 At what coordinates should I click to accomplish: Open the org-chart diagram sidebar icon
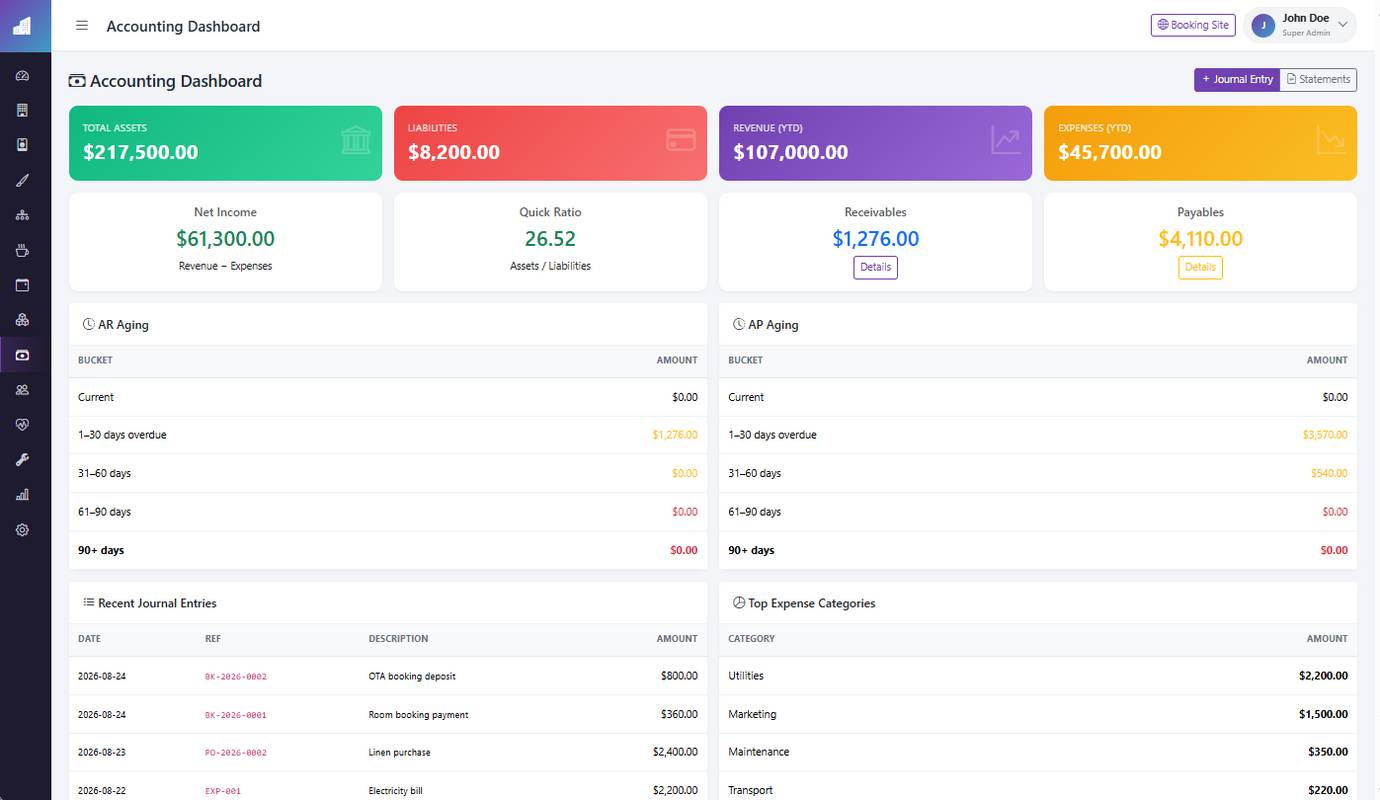[22, 215]
